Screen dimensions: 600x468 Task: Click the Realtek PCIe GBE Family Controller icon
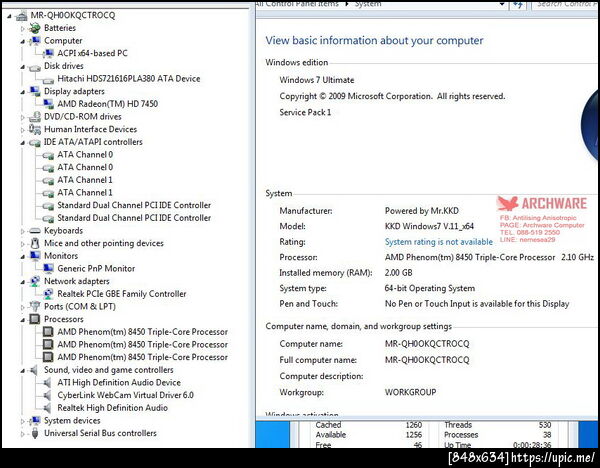pyautogui.click(x=48, y=294)
